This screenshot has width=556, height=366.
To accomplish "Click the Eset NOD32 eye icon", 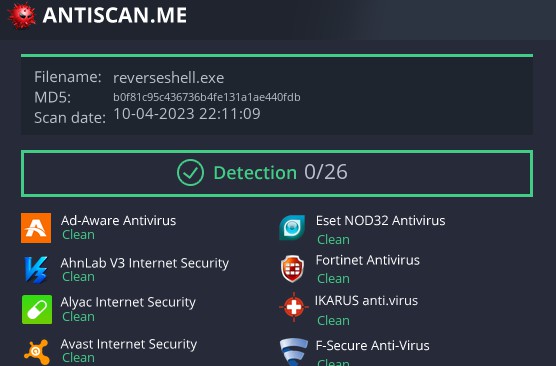I will point(292,228).
